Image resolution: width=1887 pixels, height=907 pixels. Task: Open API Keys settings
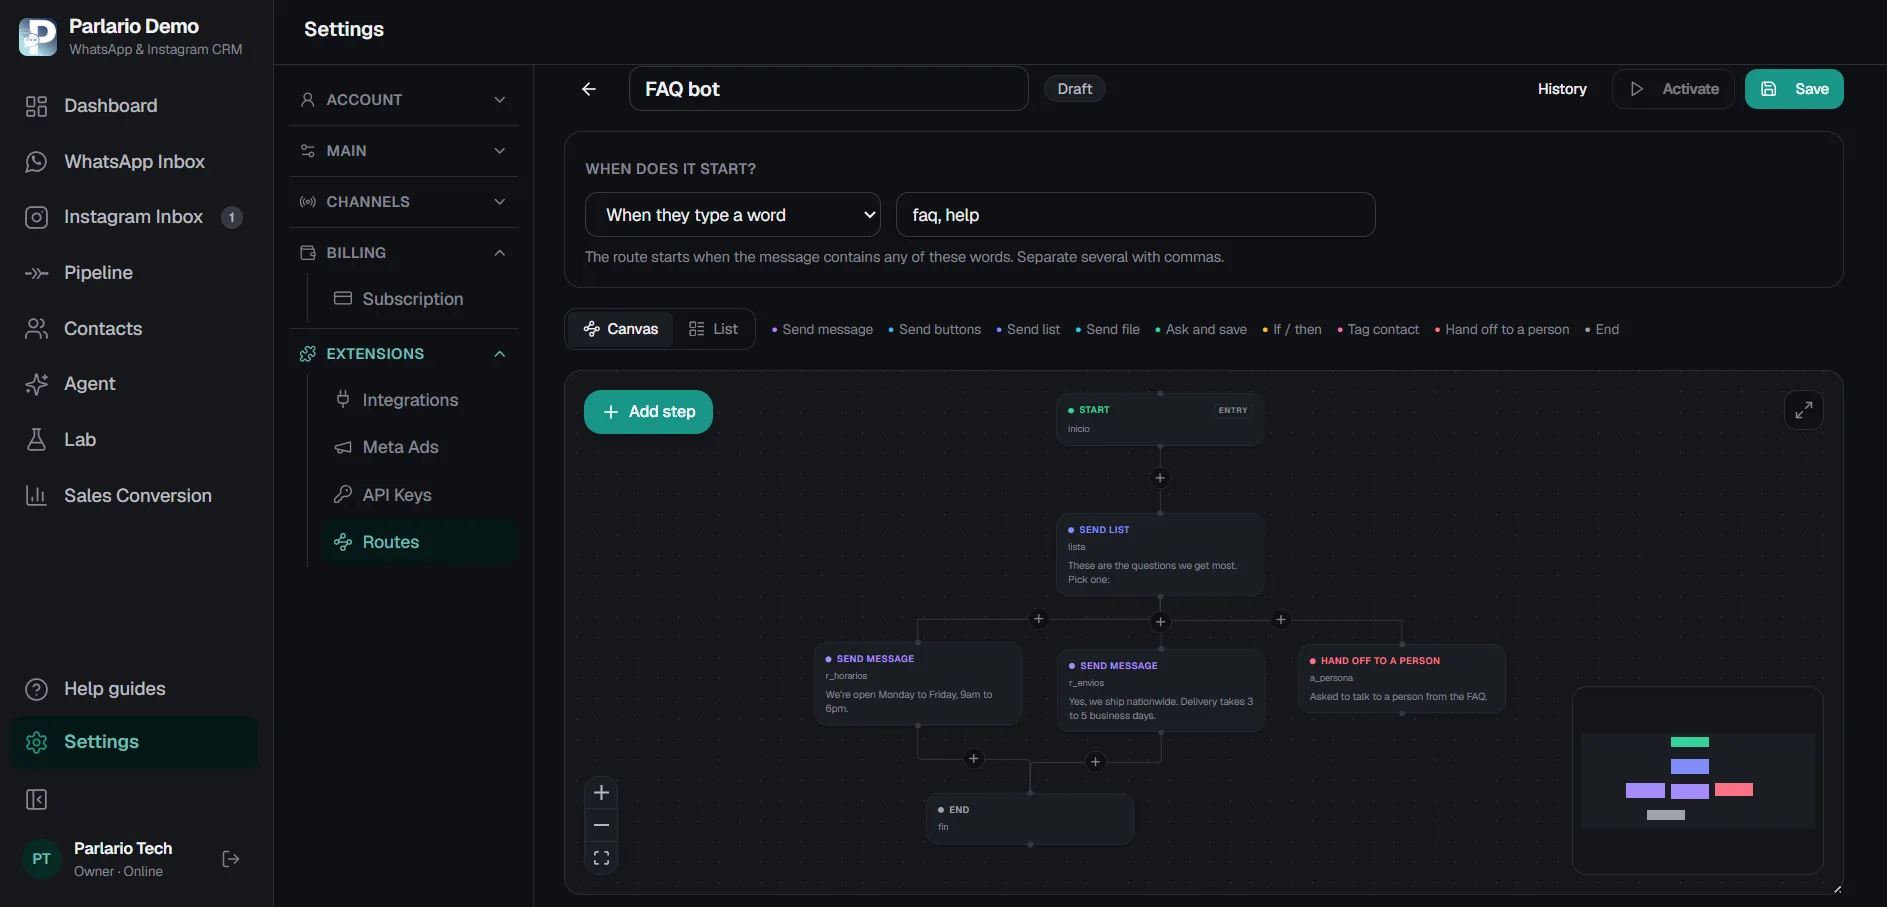point(420,495)
